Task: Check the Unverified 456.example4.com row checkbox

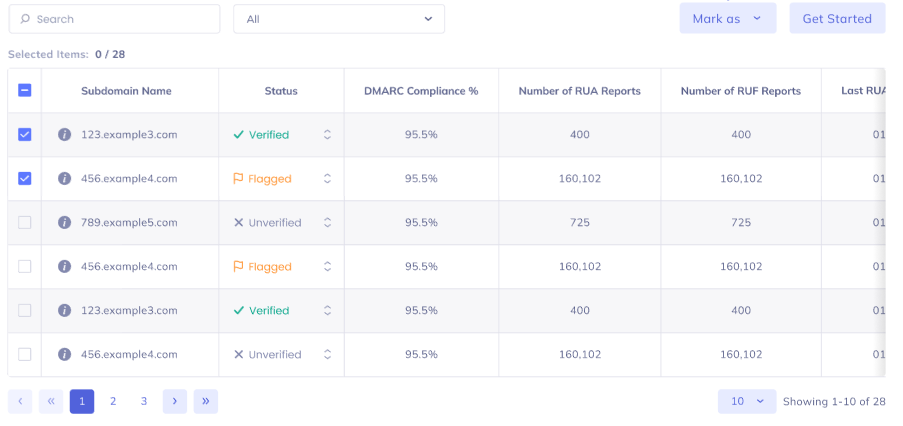Action: tap(25, 354)
